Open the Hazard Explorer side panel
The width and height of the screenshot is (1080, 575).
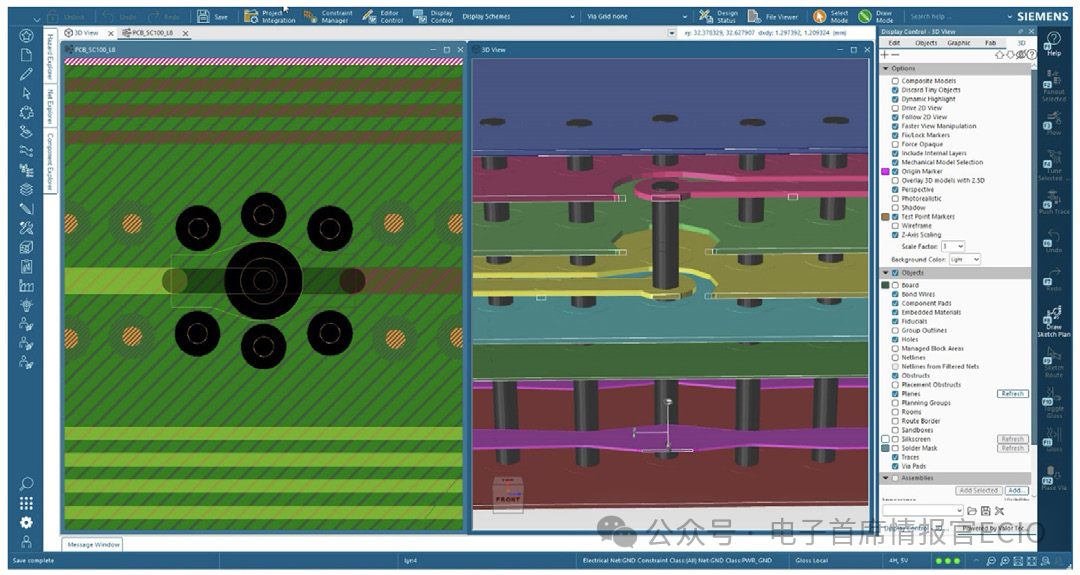pyautogui.click(x=50, y=58)
